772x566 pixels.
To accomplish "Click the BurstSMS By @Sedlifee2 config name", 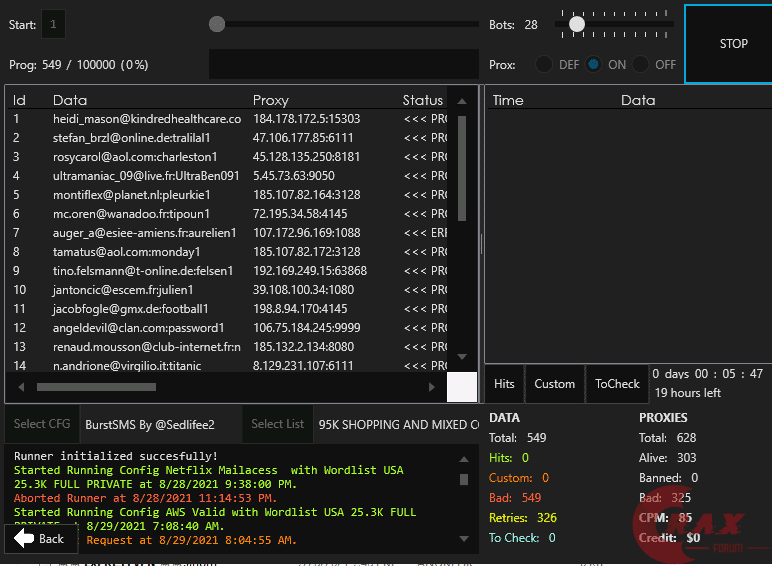I will 150,425.
